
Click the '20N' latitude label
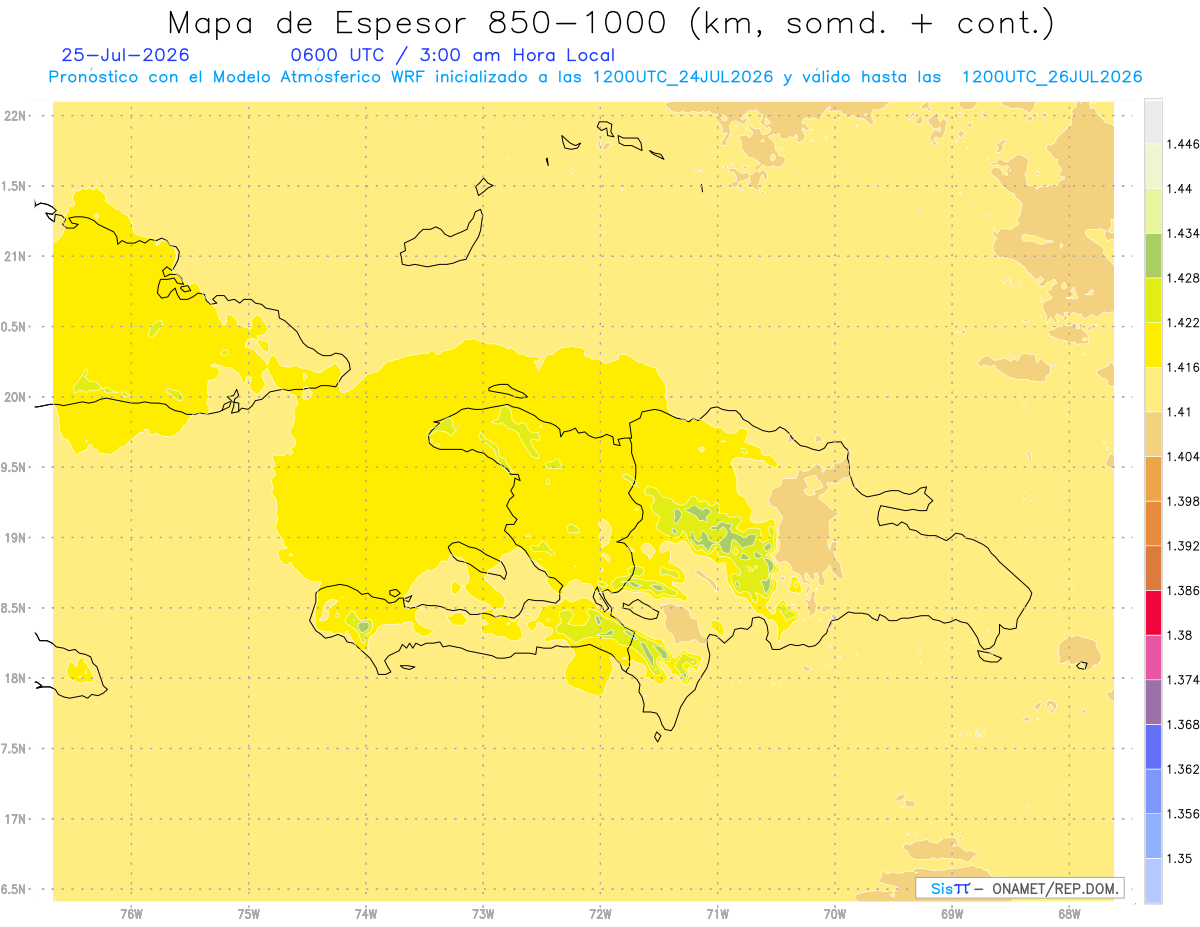tap(17, 397)
